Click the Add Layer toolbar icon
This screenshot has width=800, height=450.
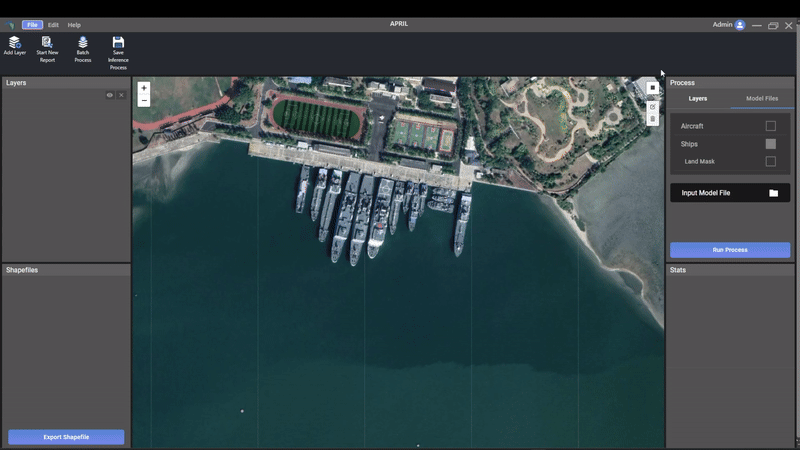coord(14,42)
